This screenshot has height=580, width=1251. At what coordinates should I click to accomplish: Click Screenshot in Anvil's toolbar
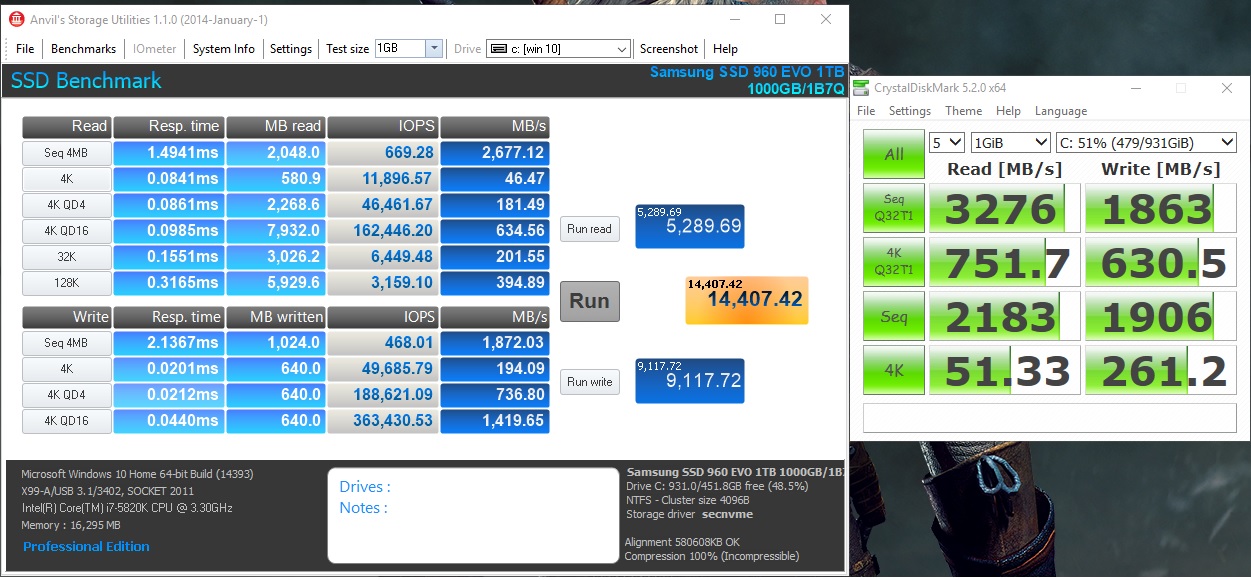coord(669,49)
